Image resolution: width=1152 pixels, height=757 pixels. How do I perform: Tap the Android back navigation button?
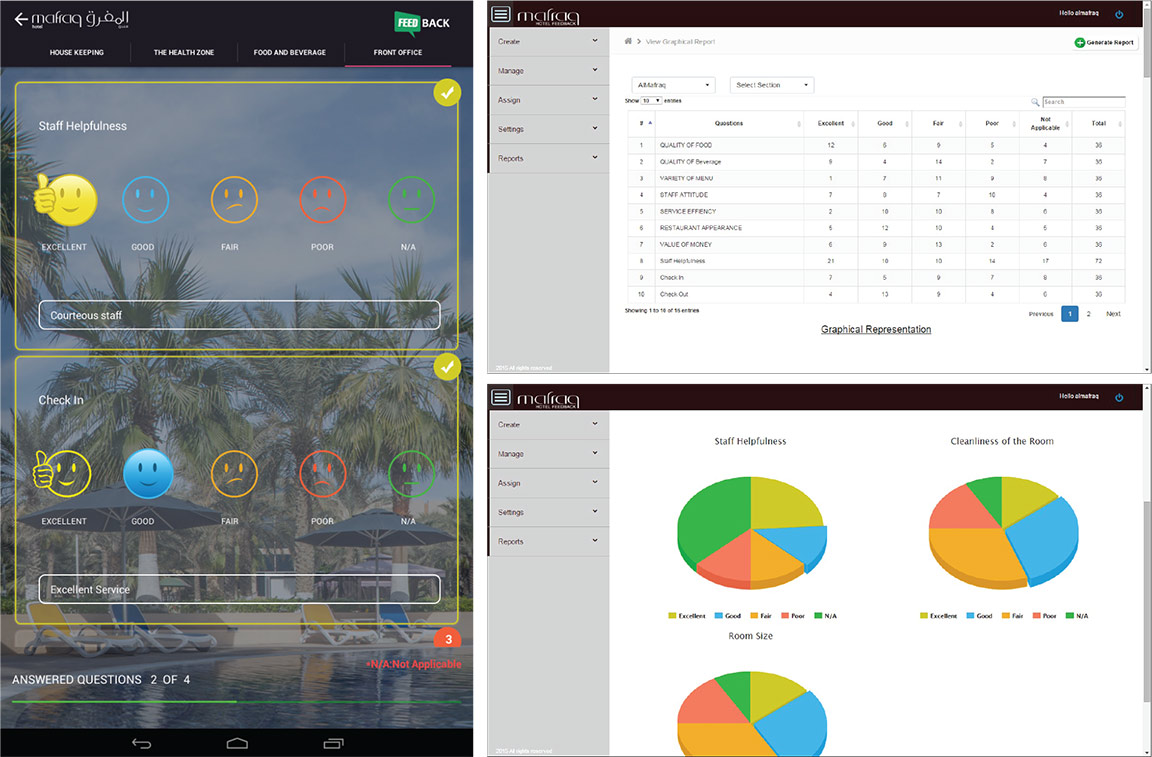click(x=142, y=744)
